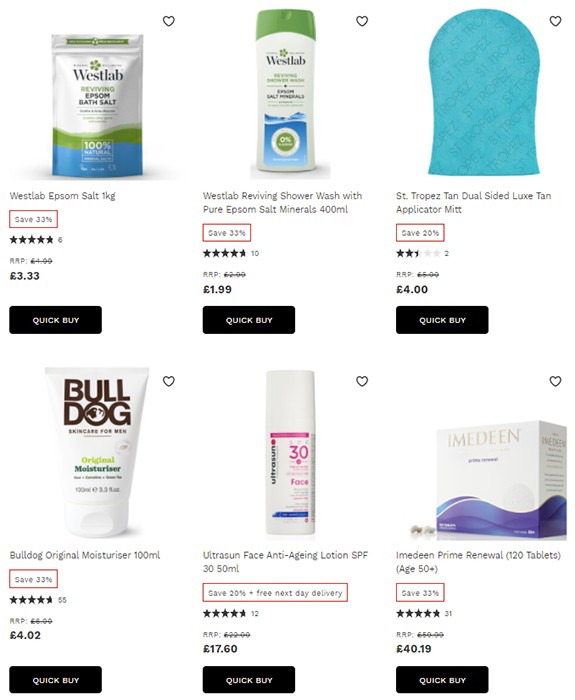Image resolution: width=575 pixels, height=700 pixels.
Task: Click Save 20% + free next day delivery badge
Action: click(275, 593)
